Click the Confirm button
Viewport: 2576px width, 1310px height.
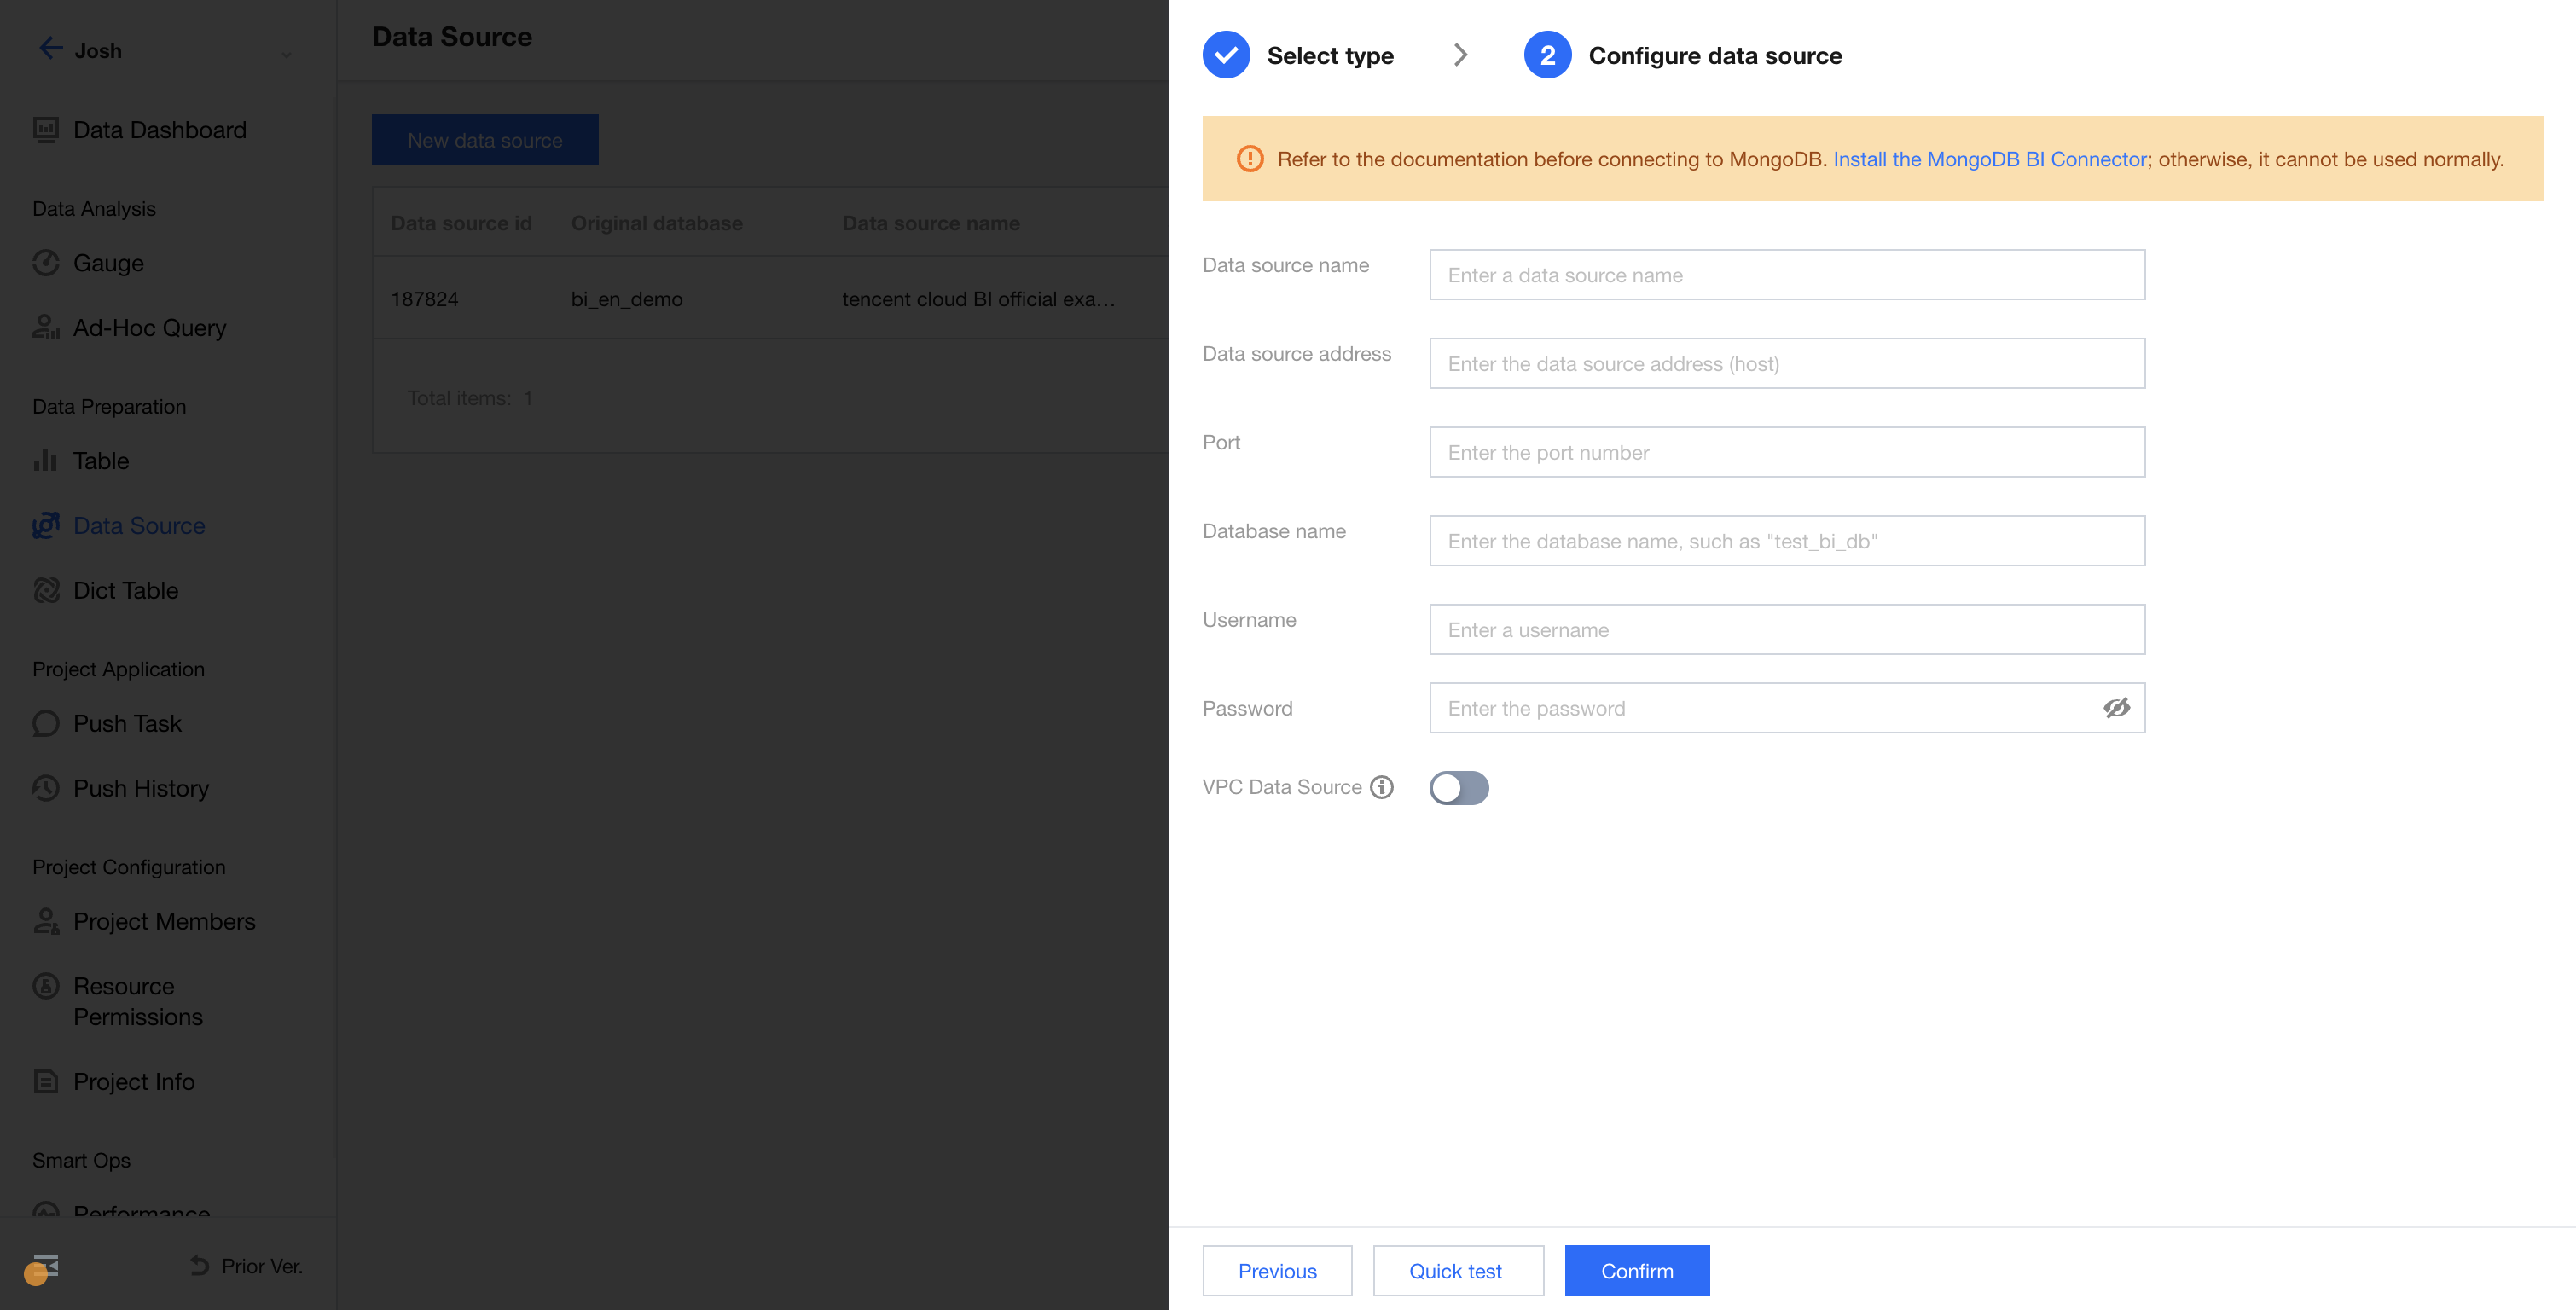click(1636, 1270)
